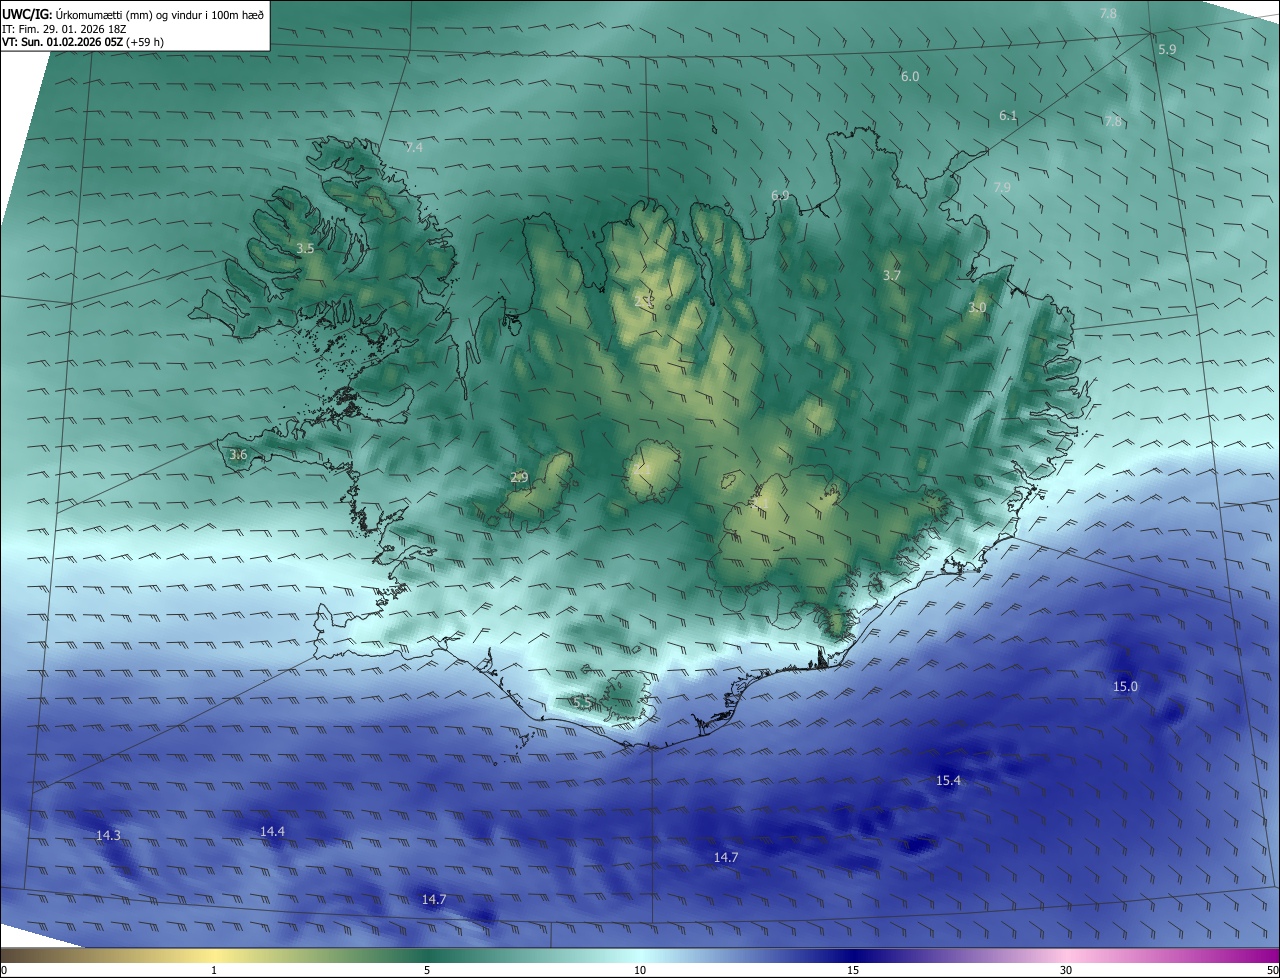
Task: Click the initial time 'IT: Fim. 29. 01. 2026 18Z'
Action: point(64,29)
